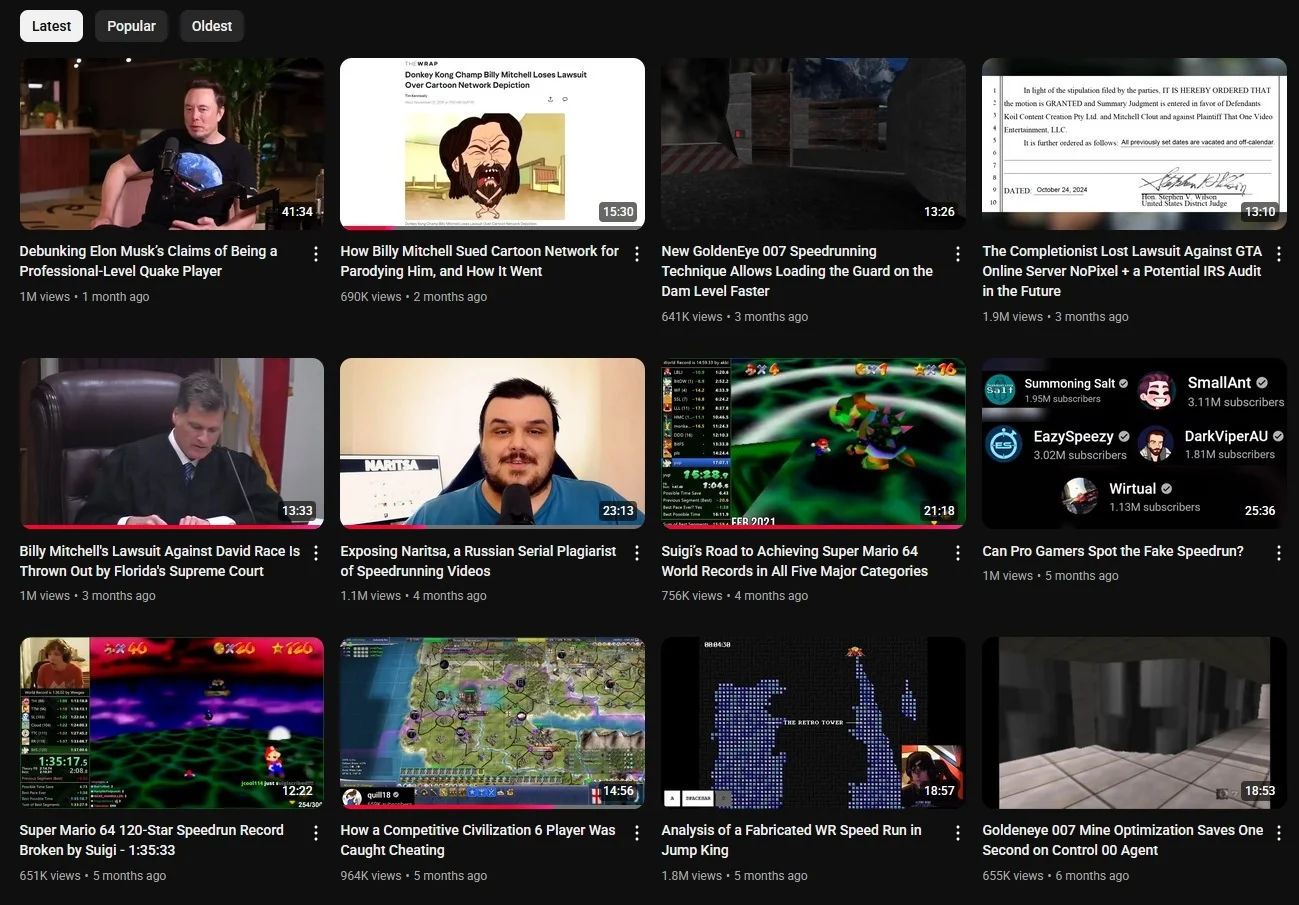The height and width of the screenshot is (905, 1299).
Task: Open Analysis of a Fabricated WR Speed Run title
Action: pyautogui.click(x=791, y=840)
